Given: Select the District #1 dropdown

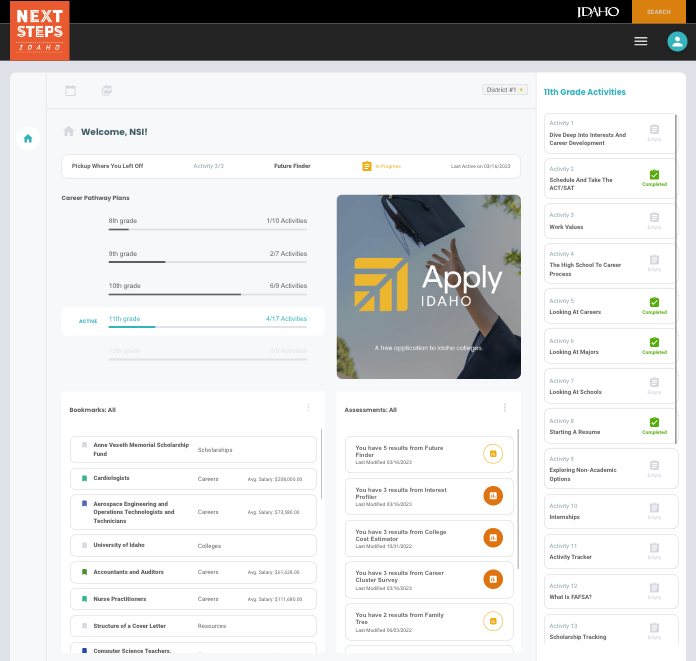Looking at the screenshot, I should tap(505, 90).
